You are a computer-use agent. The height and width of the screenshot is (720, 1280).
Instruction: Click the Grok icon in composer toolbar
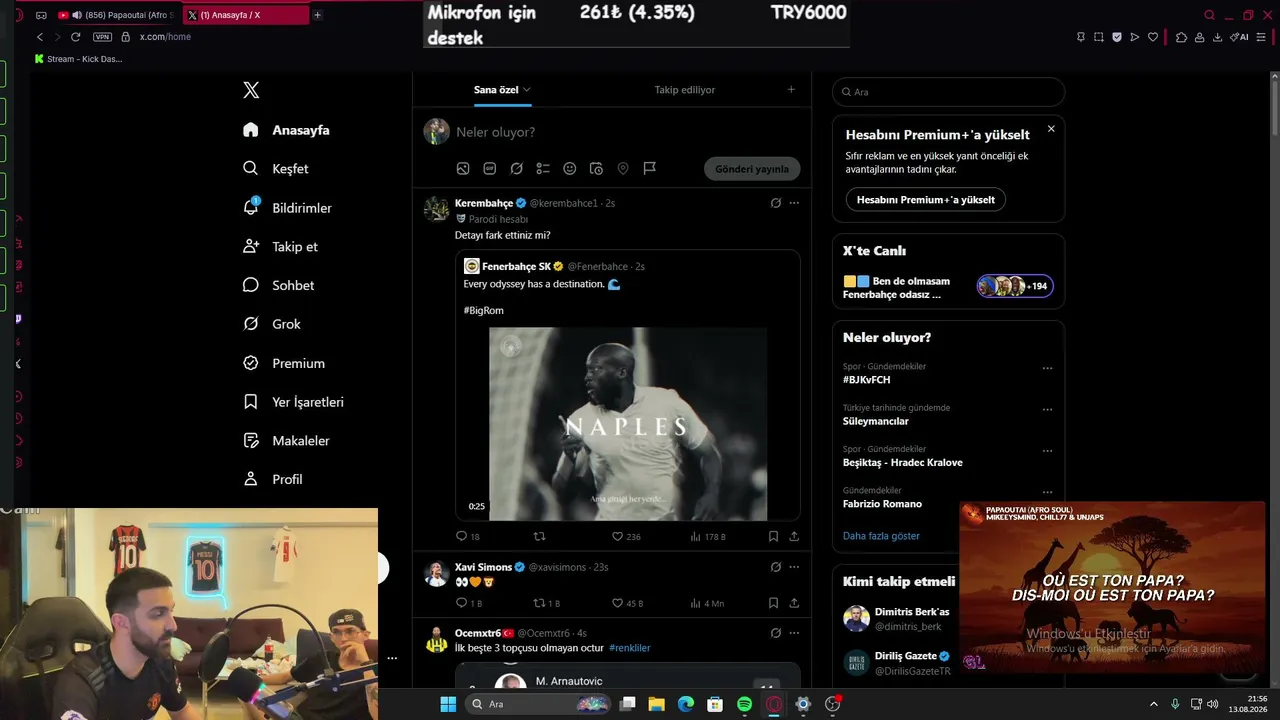tap(516, 169)
